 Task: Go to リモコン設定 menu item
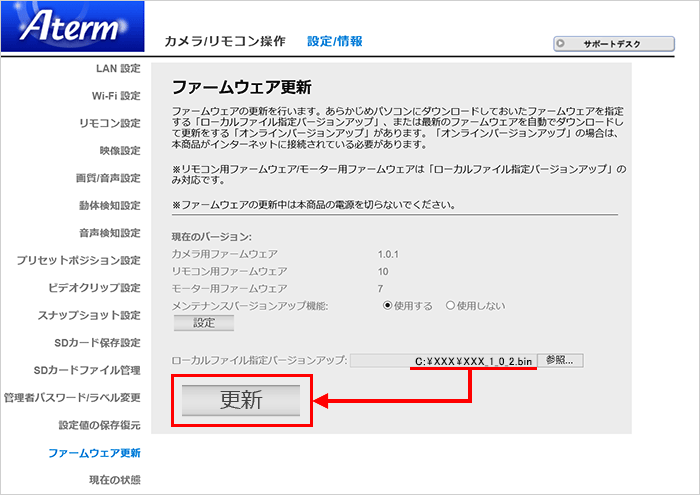point(109,123)
